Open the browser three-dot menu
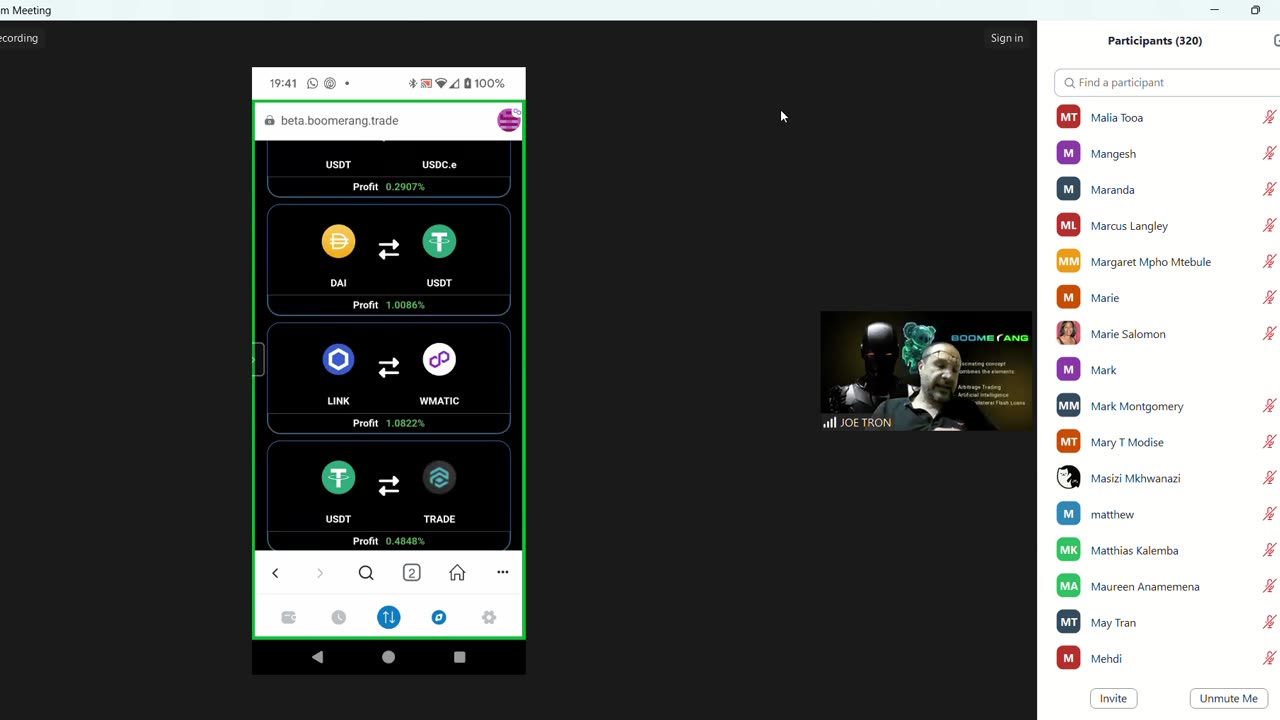1280x720 pixels. pos(503,573)
